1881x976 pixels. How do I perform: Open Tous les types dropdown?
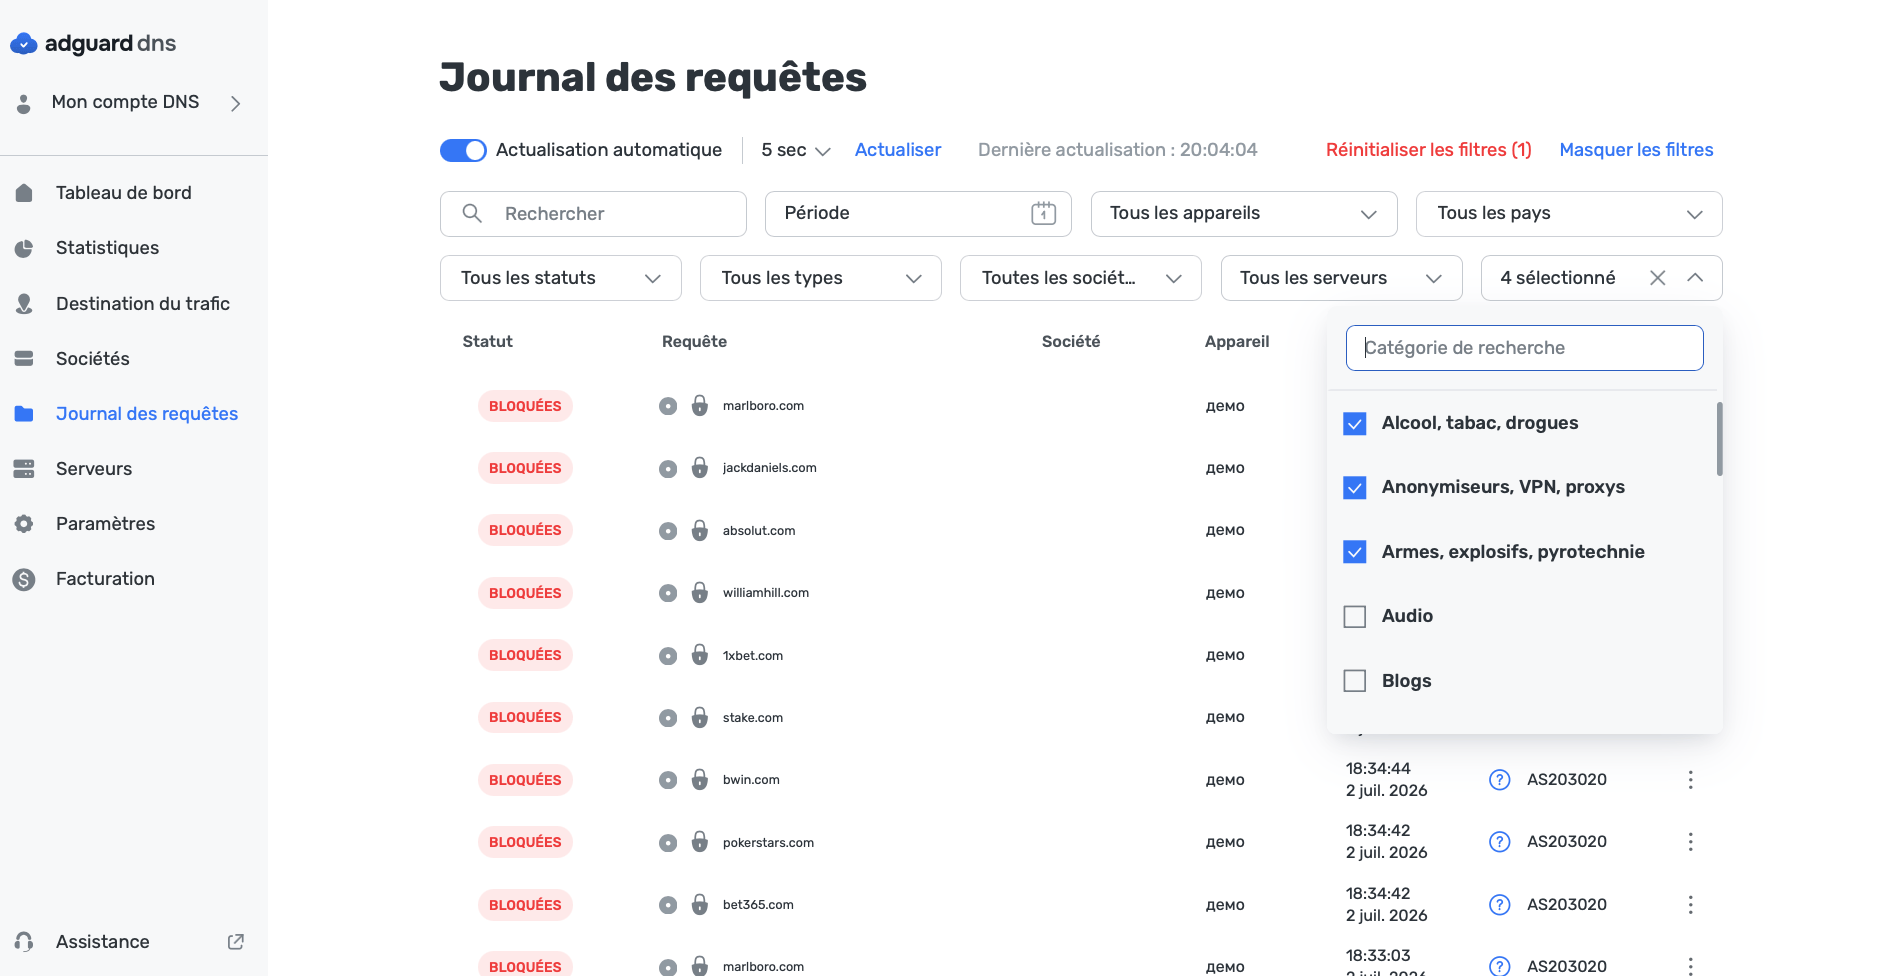tap(821, 278)
